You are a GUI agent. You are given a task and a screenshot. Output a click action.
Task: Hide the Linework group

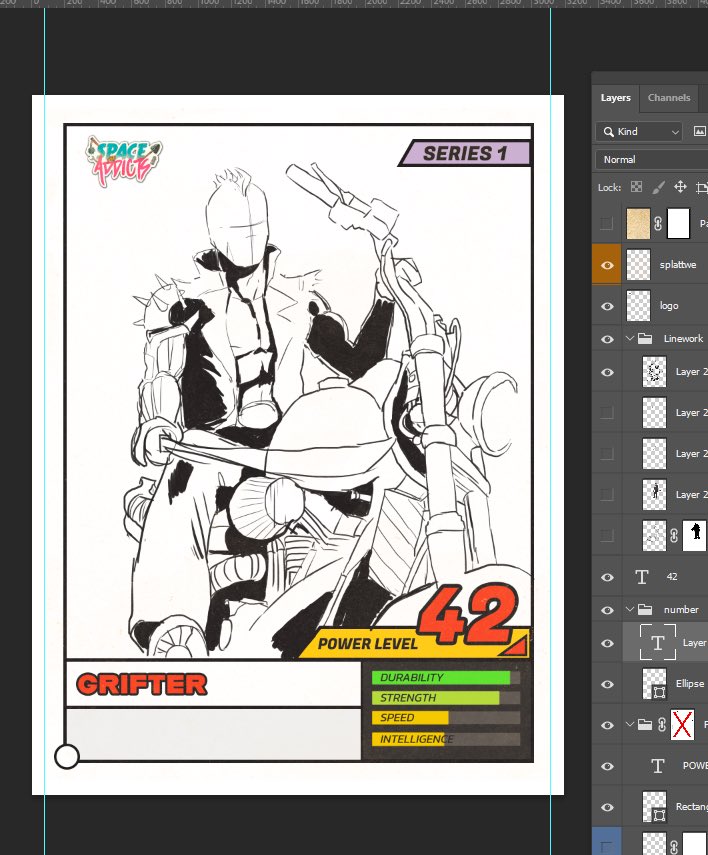point(607,339)
